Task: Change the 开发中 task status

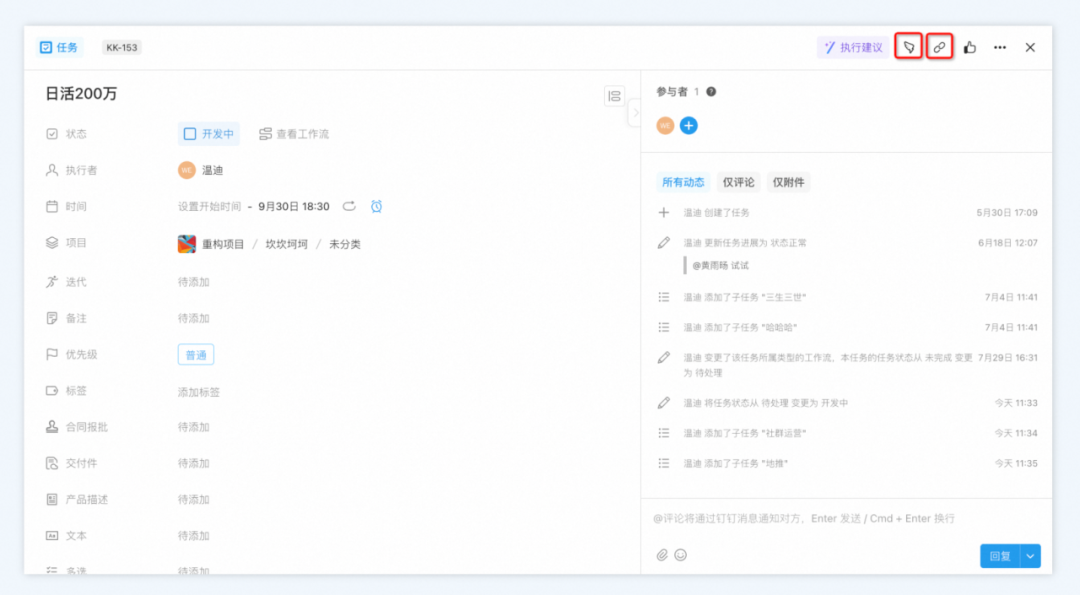Action: point(208,134)
